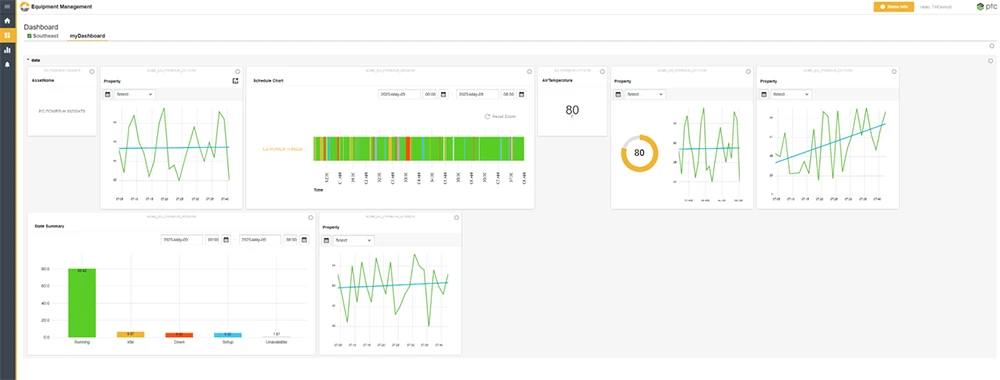Viewport: 1000px width, 380px height.
Task: Click State Summary start time field
Action: point(212,240)
